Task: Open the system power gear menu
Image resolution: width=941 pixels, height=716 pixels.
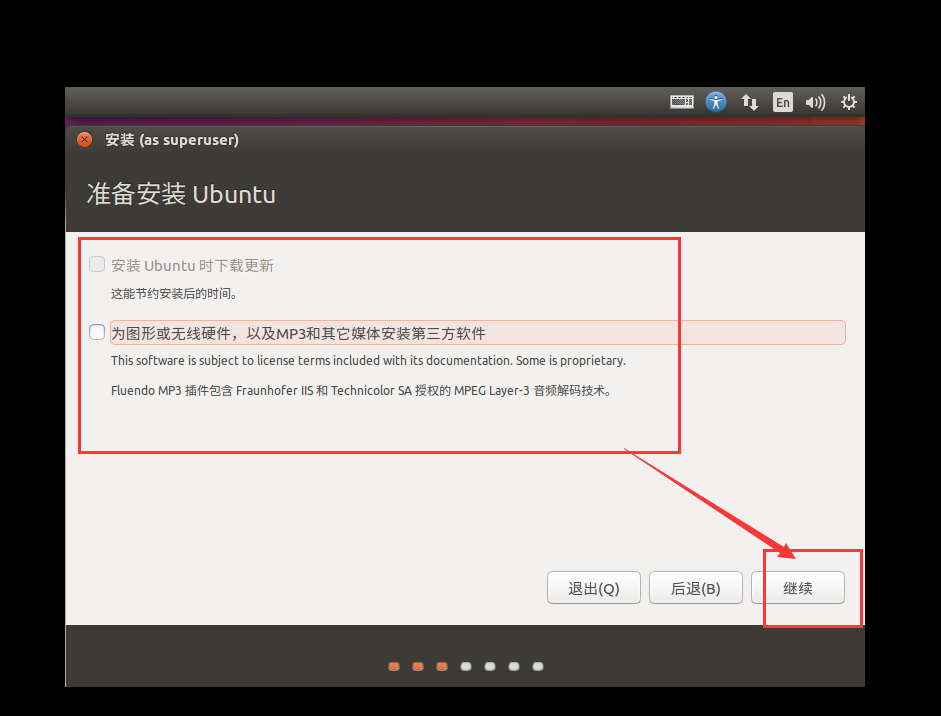Action: [848, 102]
